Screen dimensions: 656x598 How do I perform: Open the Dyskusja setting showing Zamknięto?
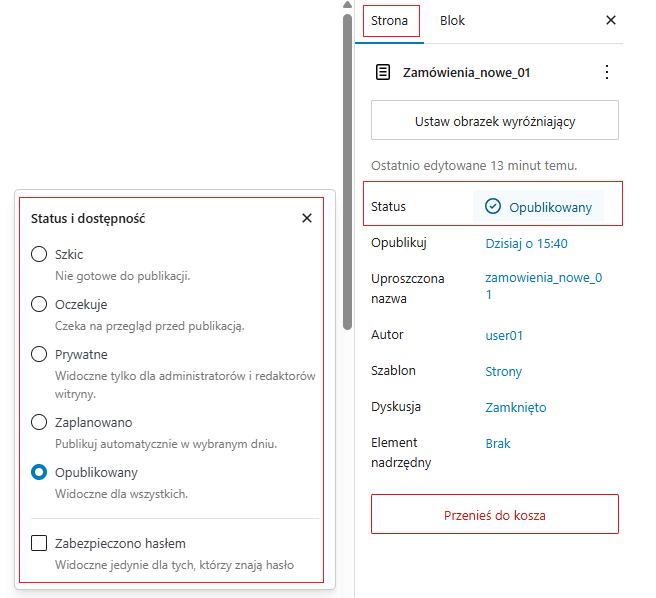[x=515, y=407]
